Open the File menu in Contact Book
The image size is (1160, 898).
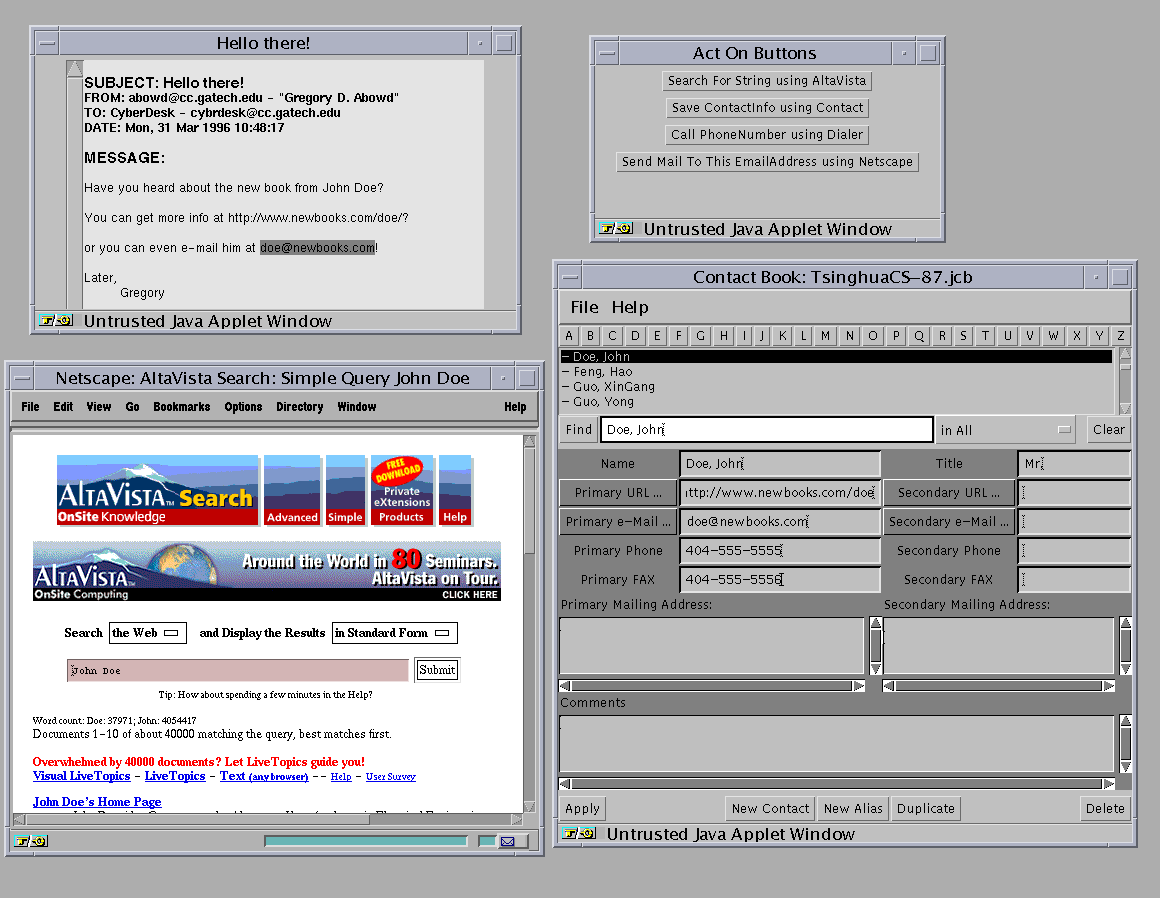[584, 307]
